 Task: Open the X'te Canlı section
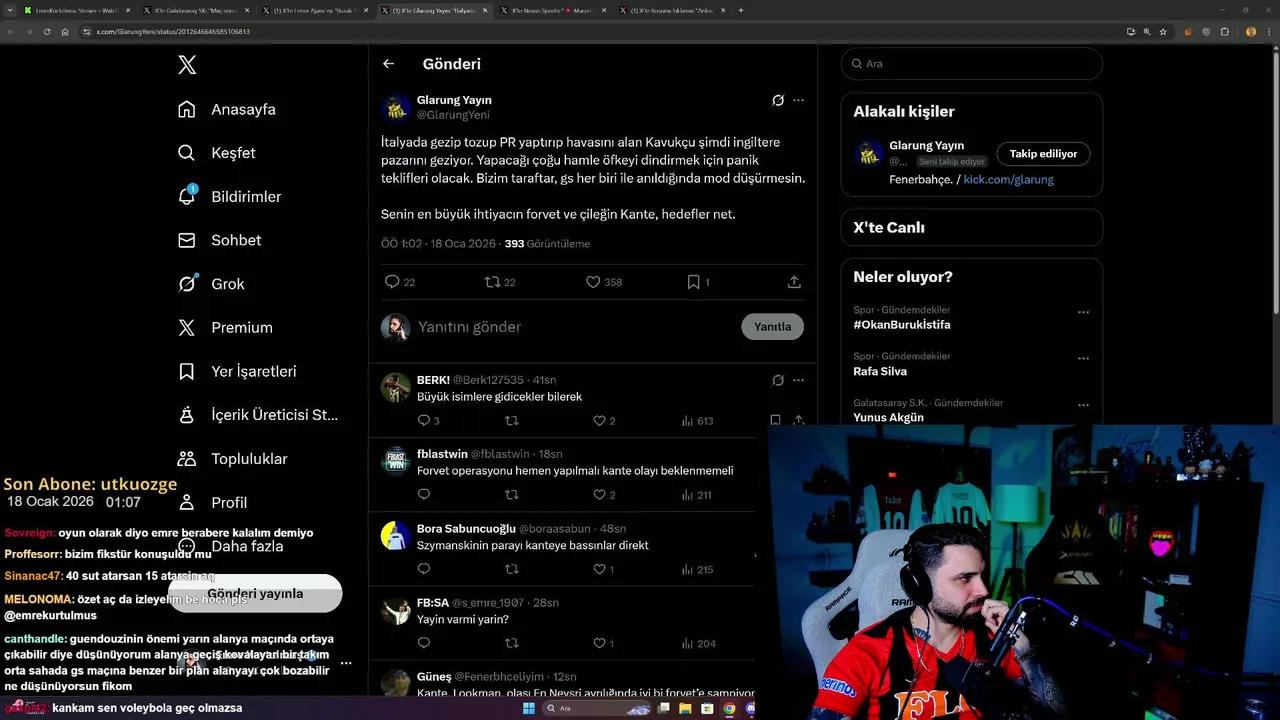(971, 227)
